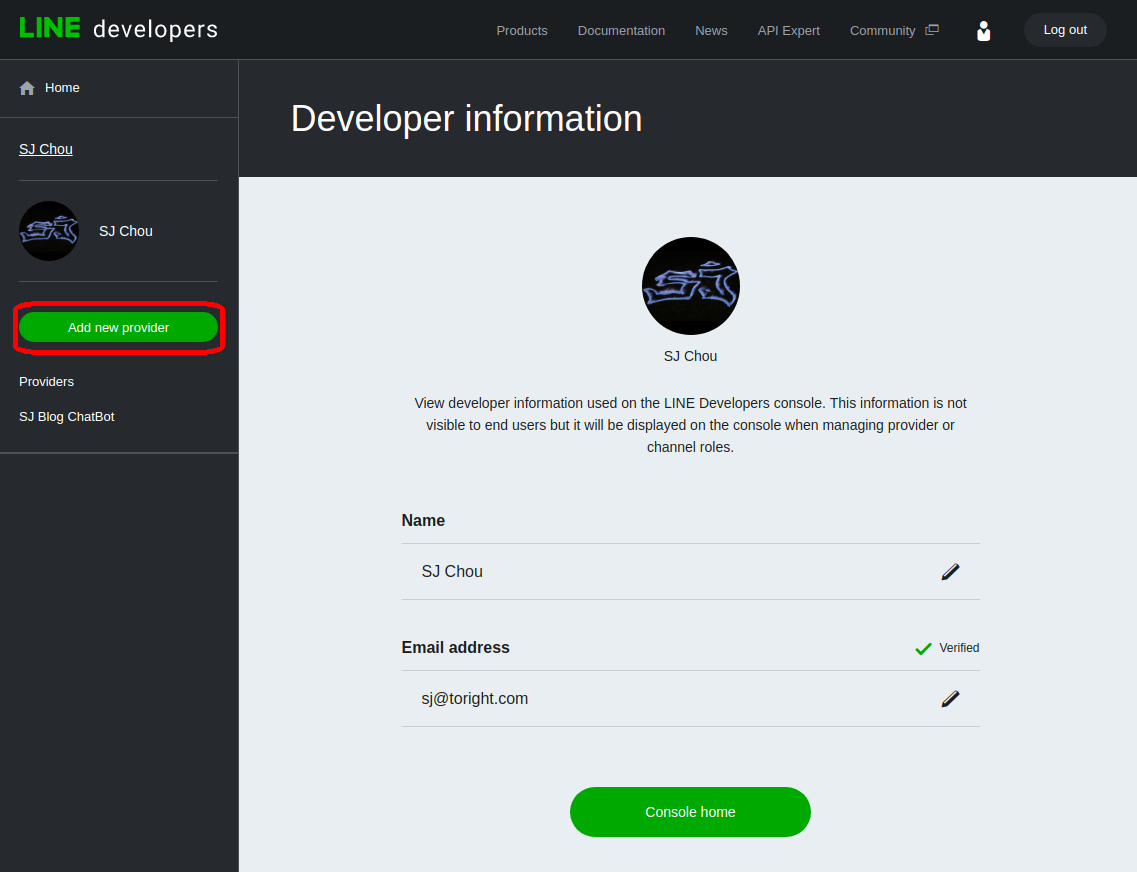This screenshot has height=872, width=1137.
Task: Click the pencil icon to edit Email address
Action: [x=950, y=699]
